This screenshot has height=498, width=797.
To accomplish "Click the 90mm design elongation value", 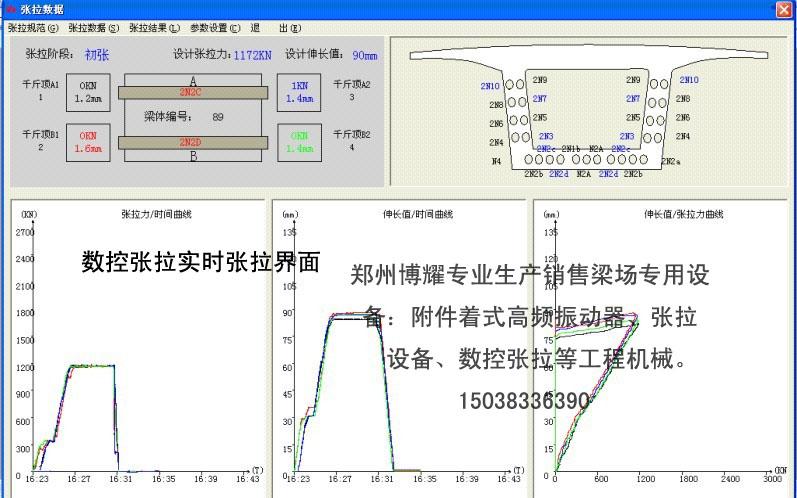I will (x=365, y=55).
